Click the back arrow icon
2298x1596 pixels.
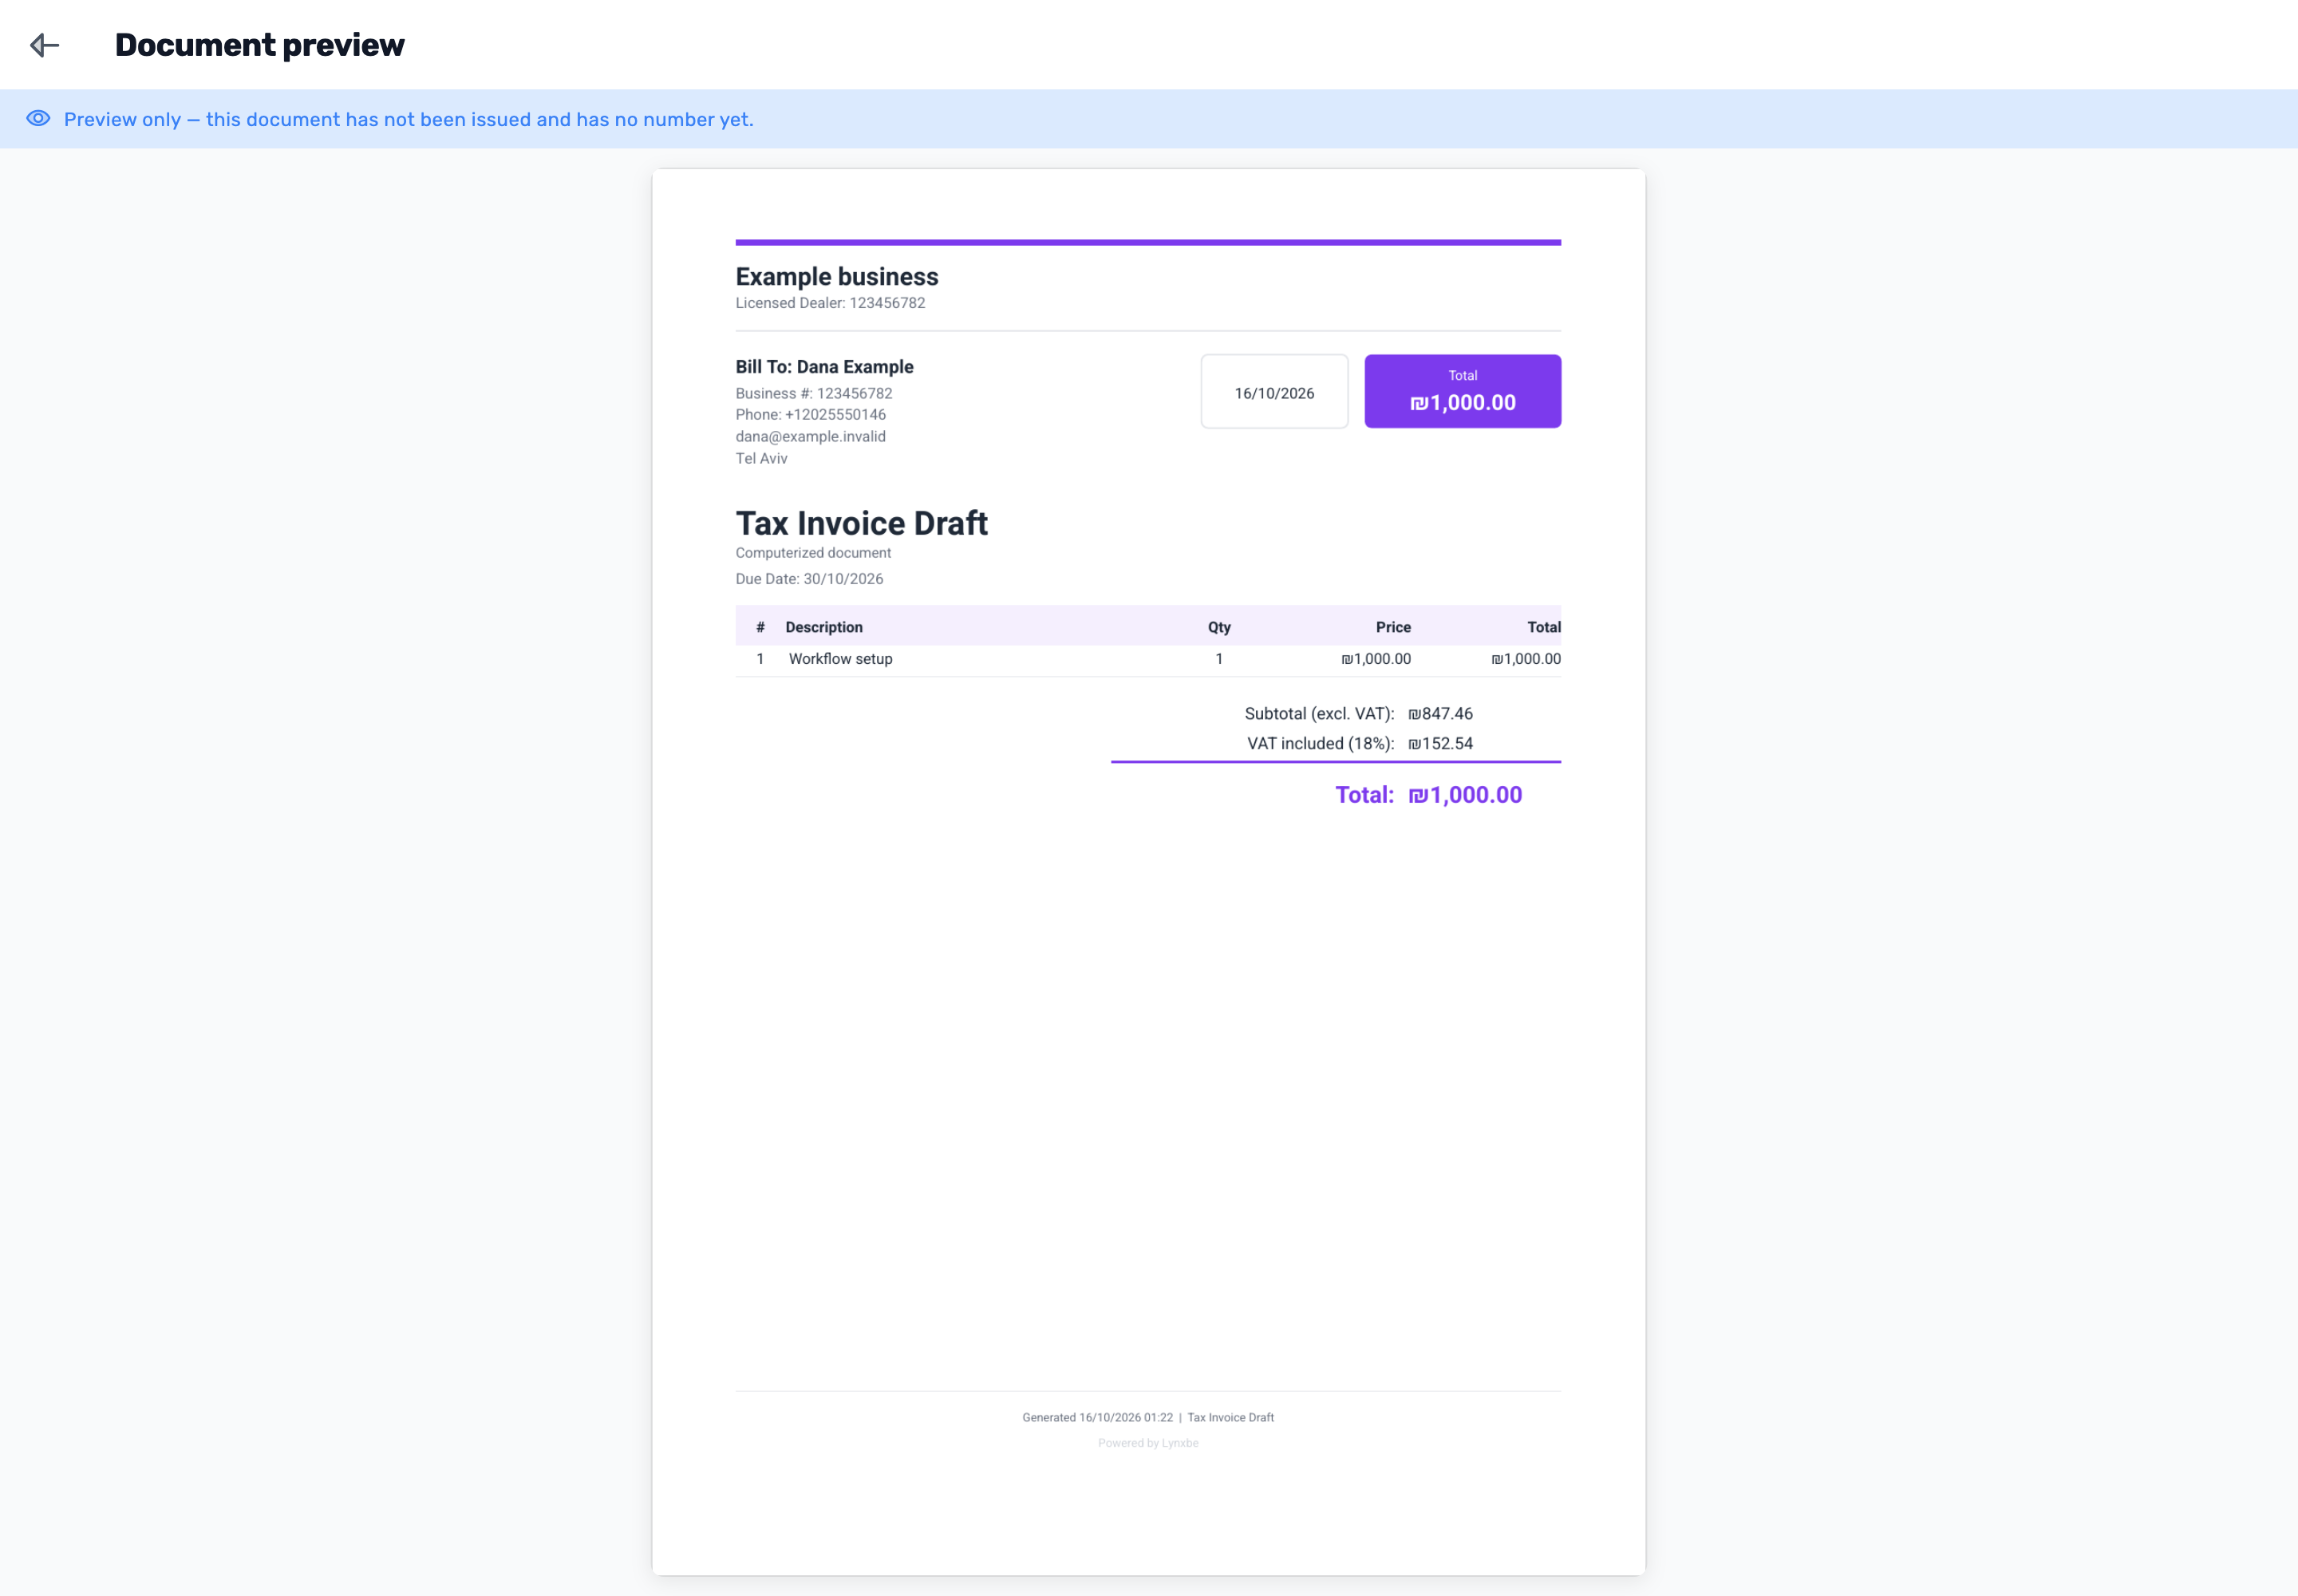[45, 45]
